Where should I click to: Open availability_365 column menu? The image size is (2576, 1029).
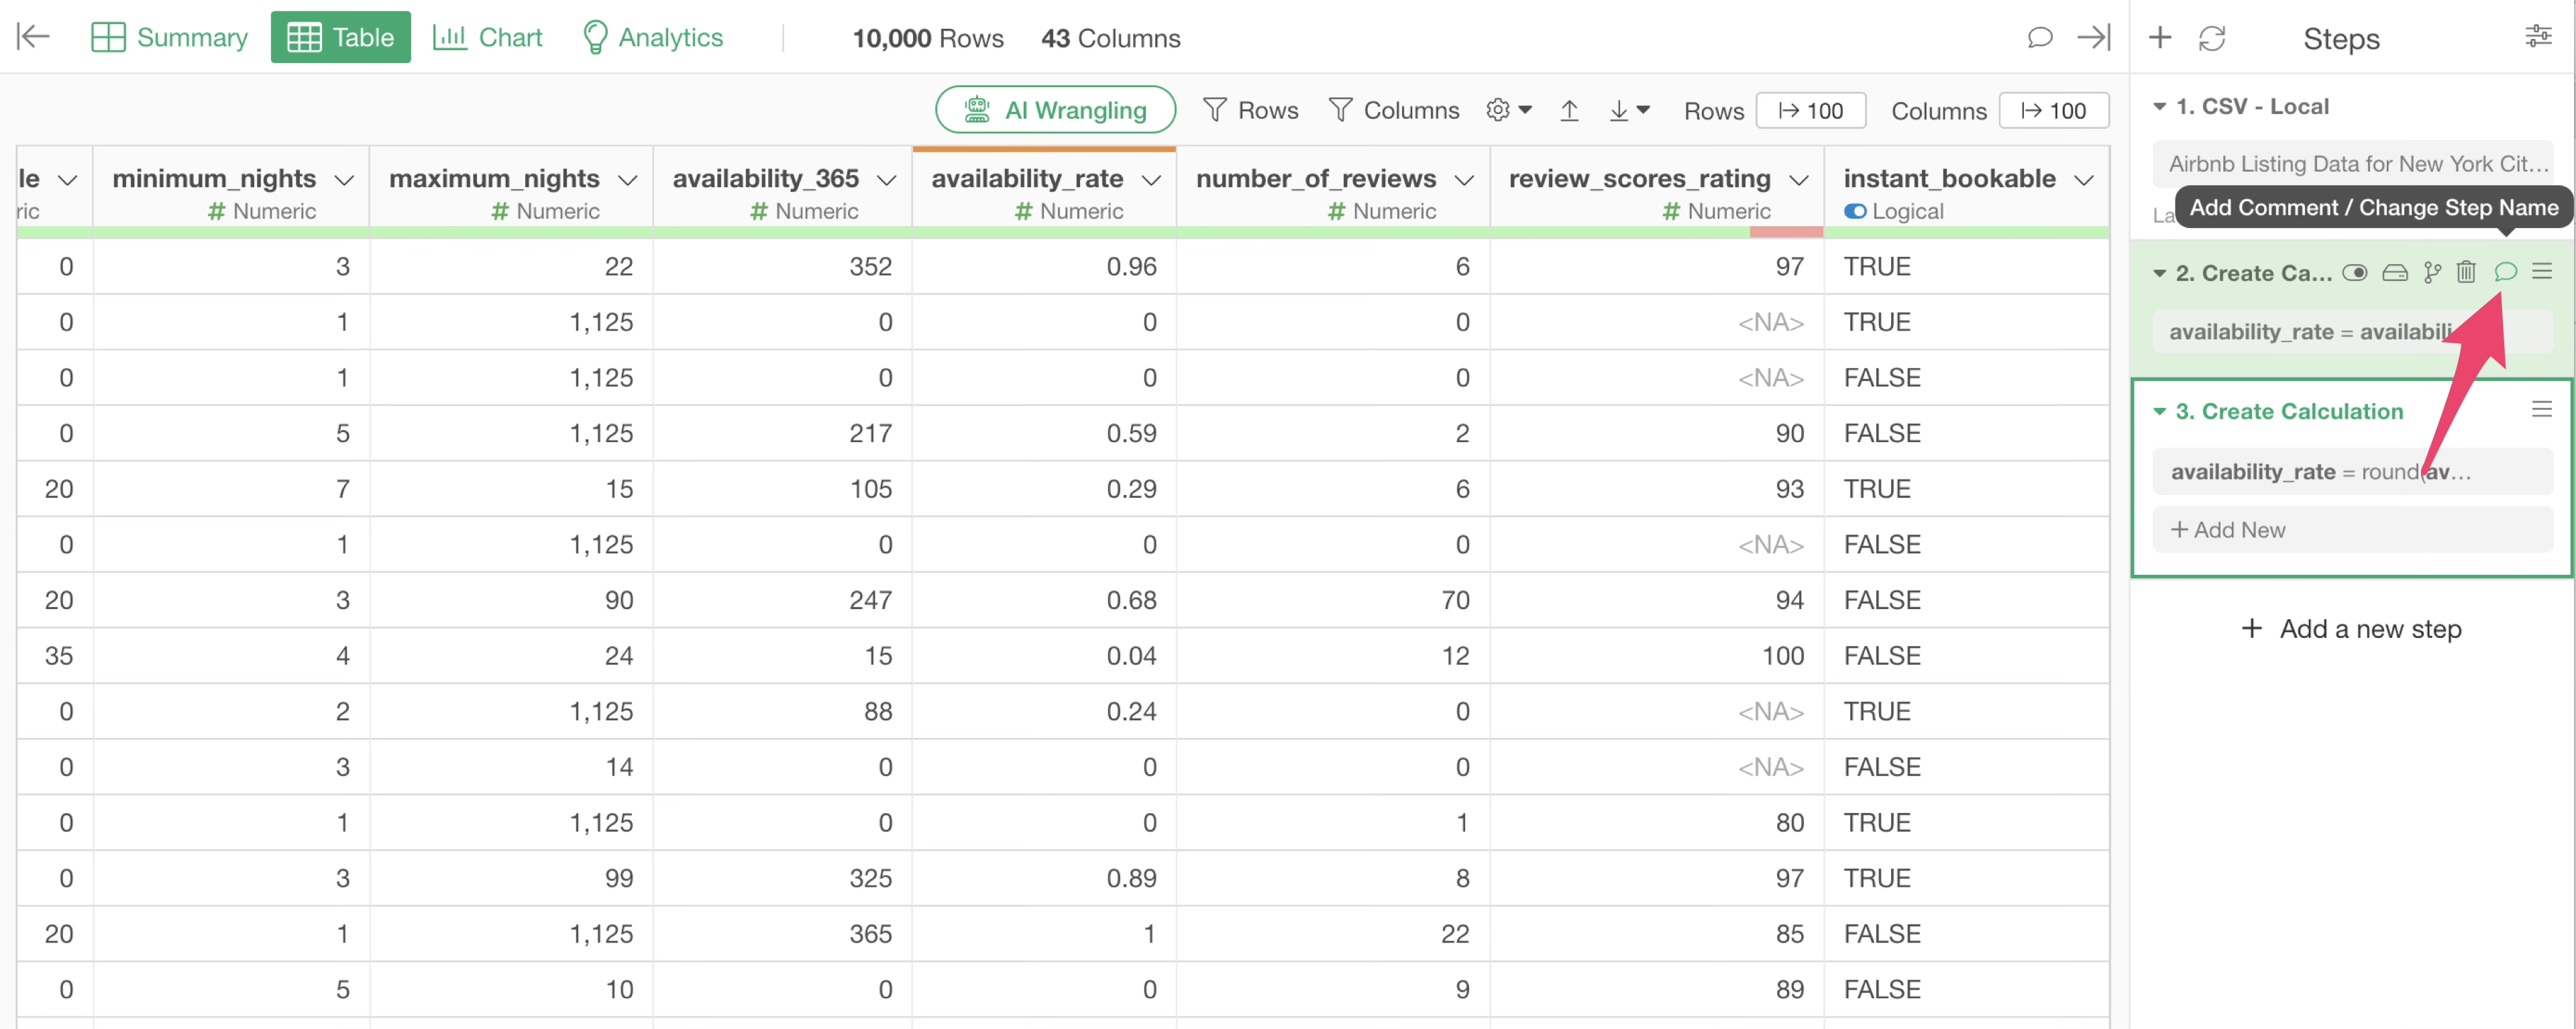click(x=886, y=180)
